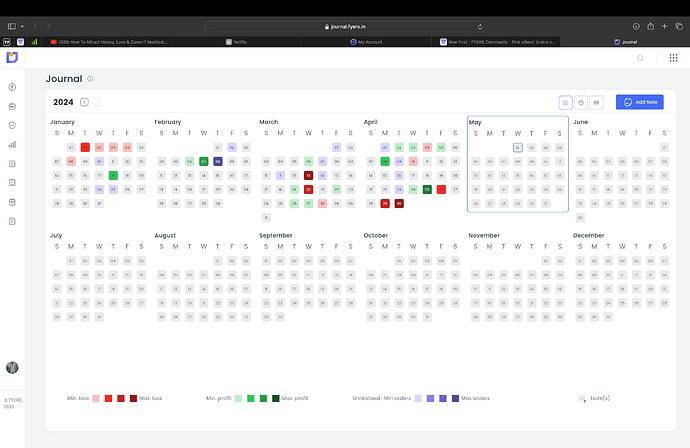Click the dark green Max profit legend swatch

tap(276, 398)
